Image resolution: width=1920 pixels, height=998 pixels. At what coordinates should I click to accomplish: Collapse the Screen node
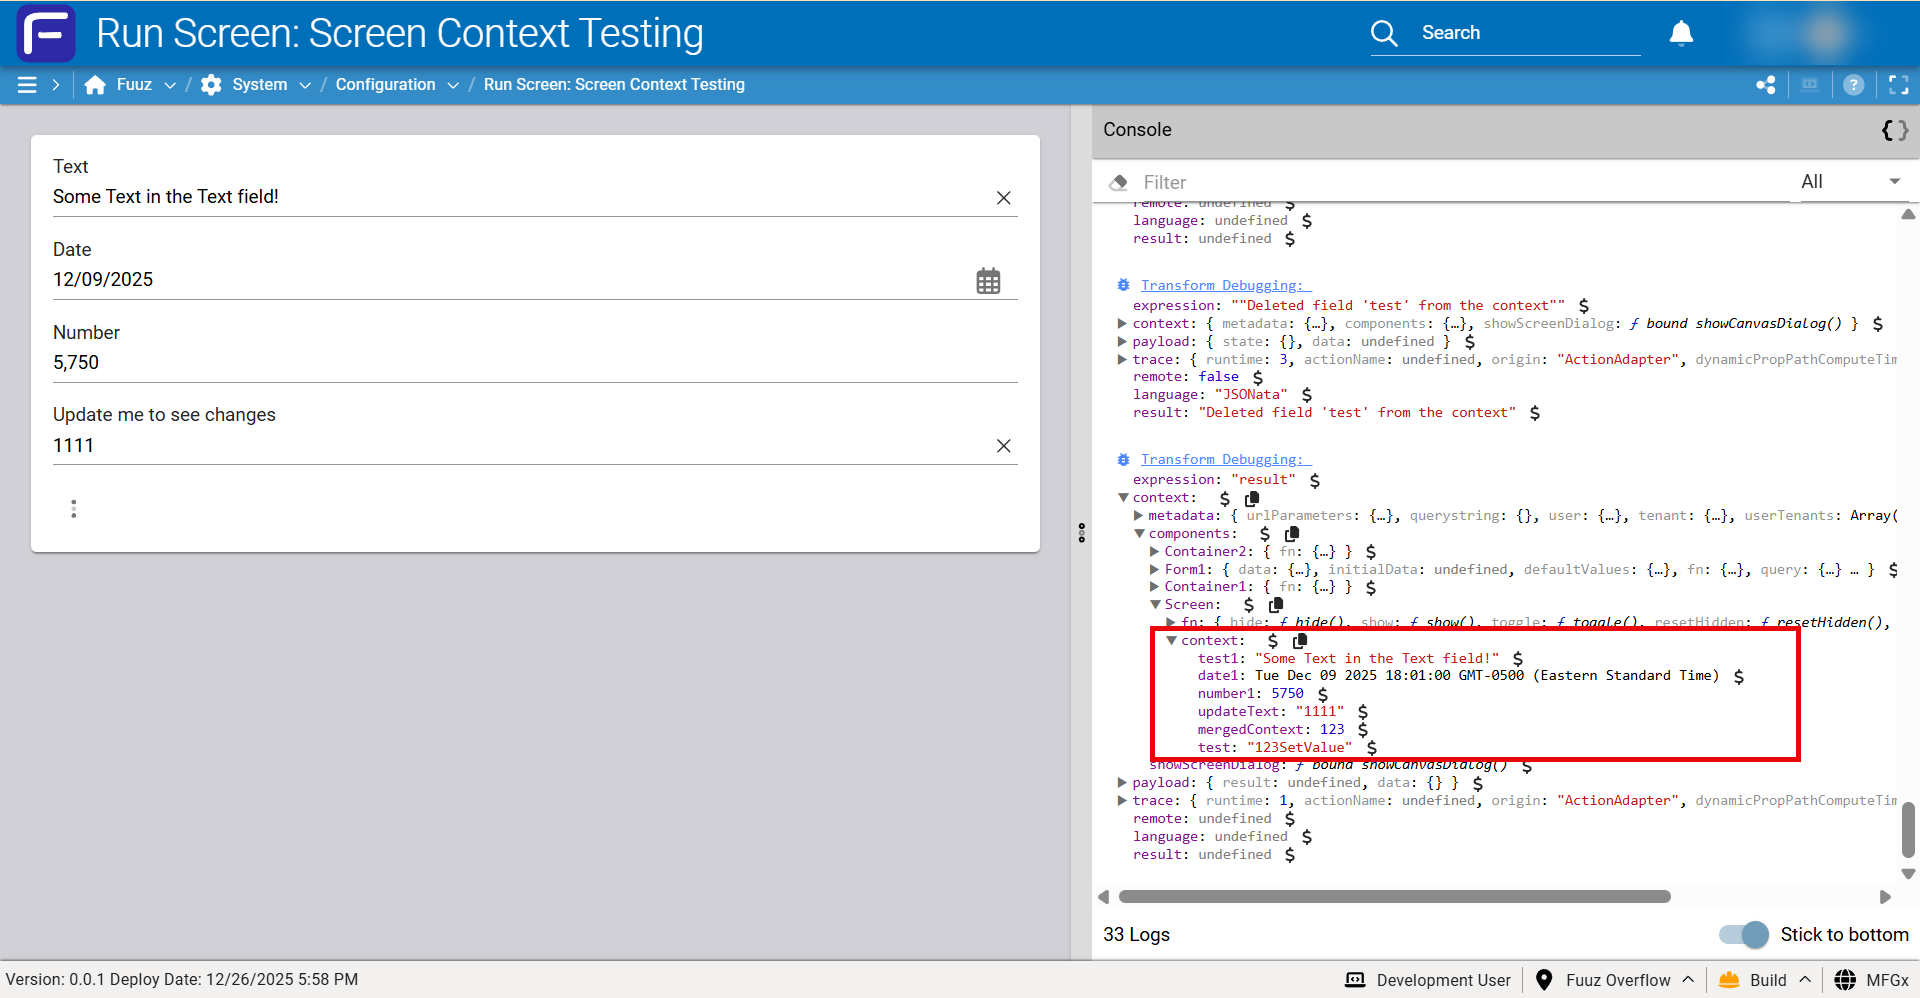(1155, 605)
